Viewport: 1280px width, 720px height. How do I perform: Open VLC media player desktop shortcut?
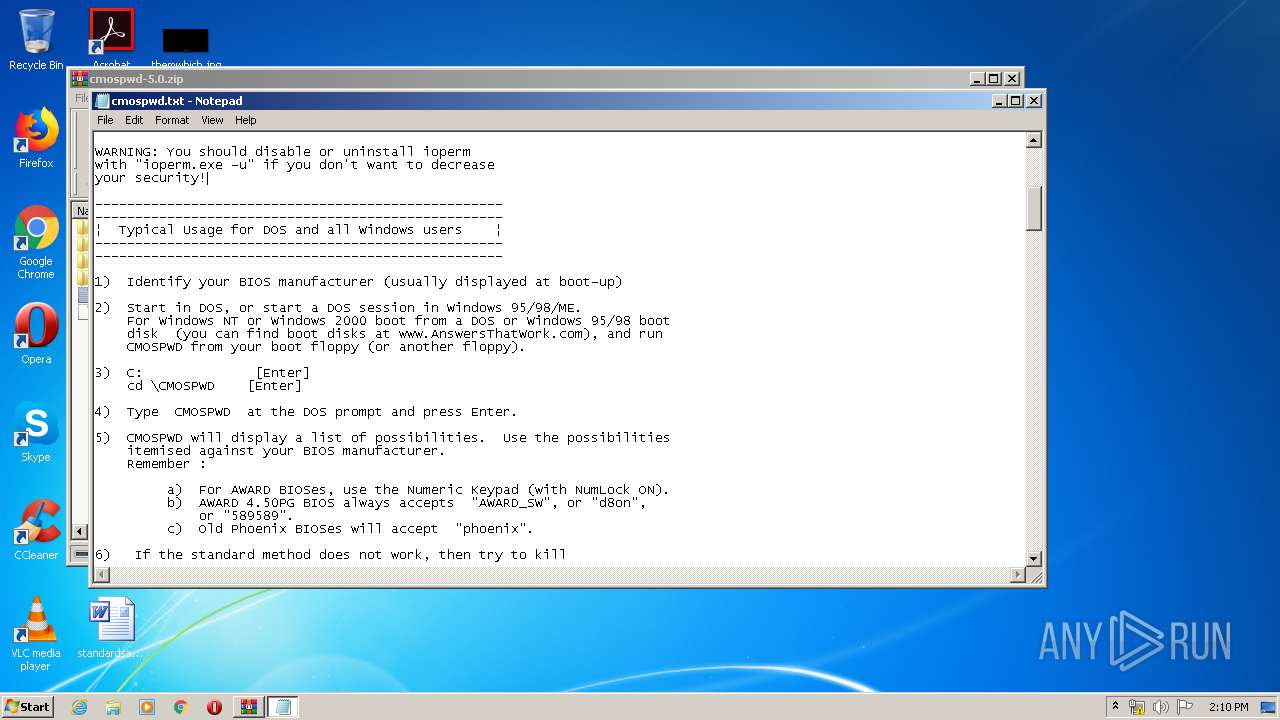point(36,633)
